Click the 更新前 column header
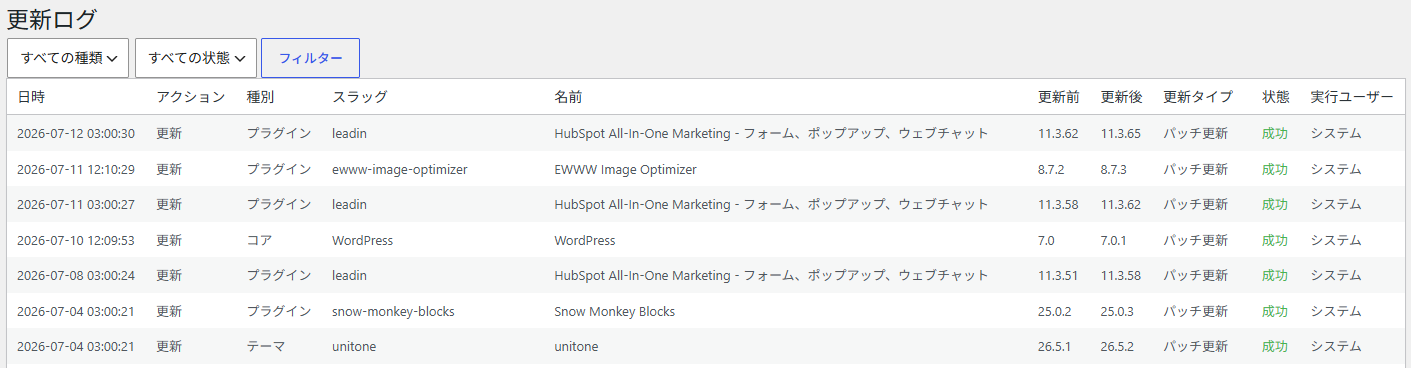 (x=1058, y=97)
